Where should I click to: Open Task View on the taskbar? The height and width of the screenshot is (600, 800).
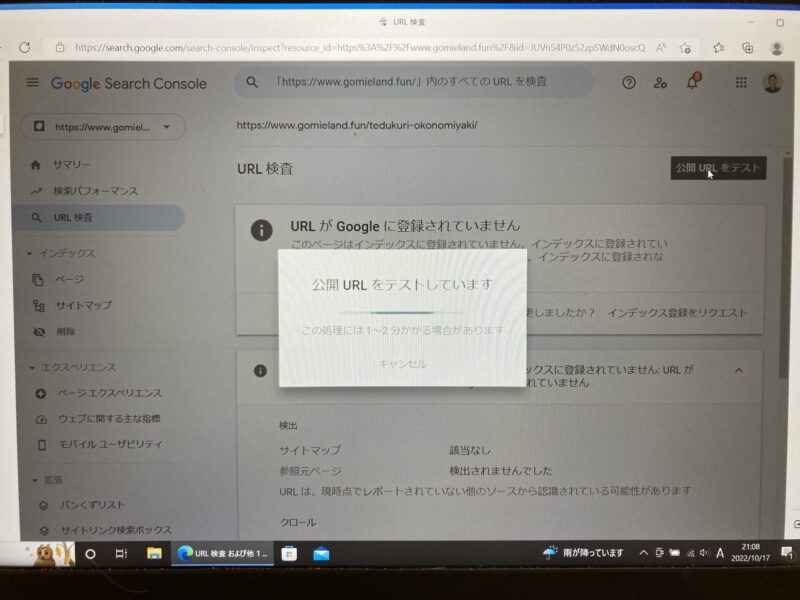click(x=121, y=554)
